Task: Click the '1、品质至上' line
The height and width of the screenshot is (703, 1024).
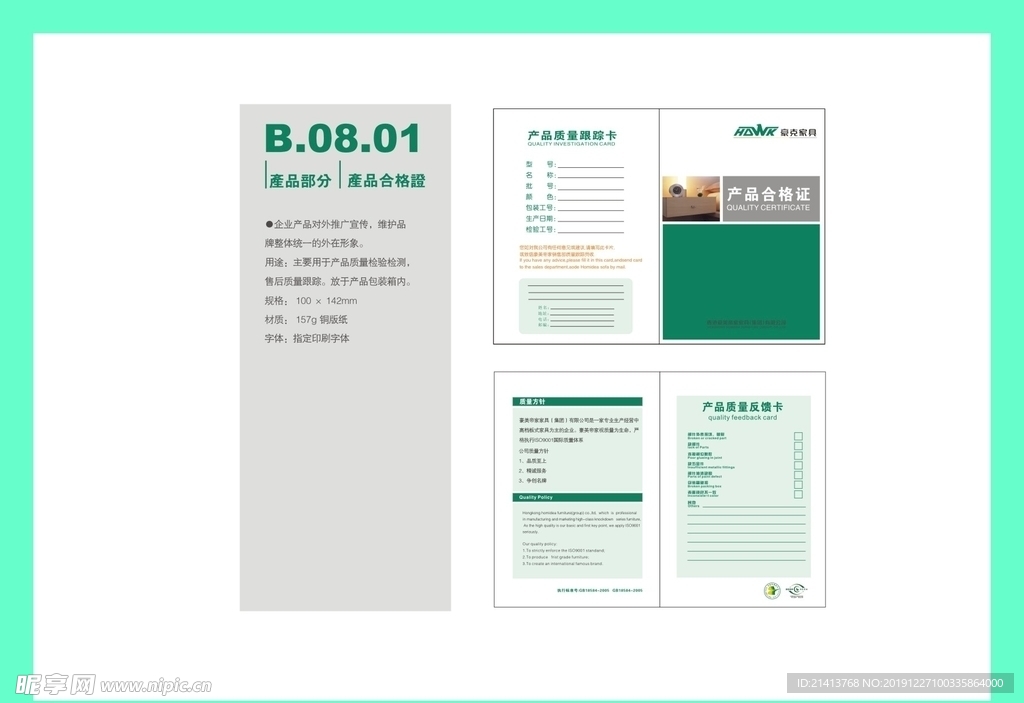Action: point(533,461)
